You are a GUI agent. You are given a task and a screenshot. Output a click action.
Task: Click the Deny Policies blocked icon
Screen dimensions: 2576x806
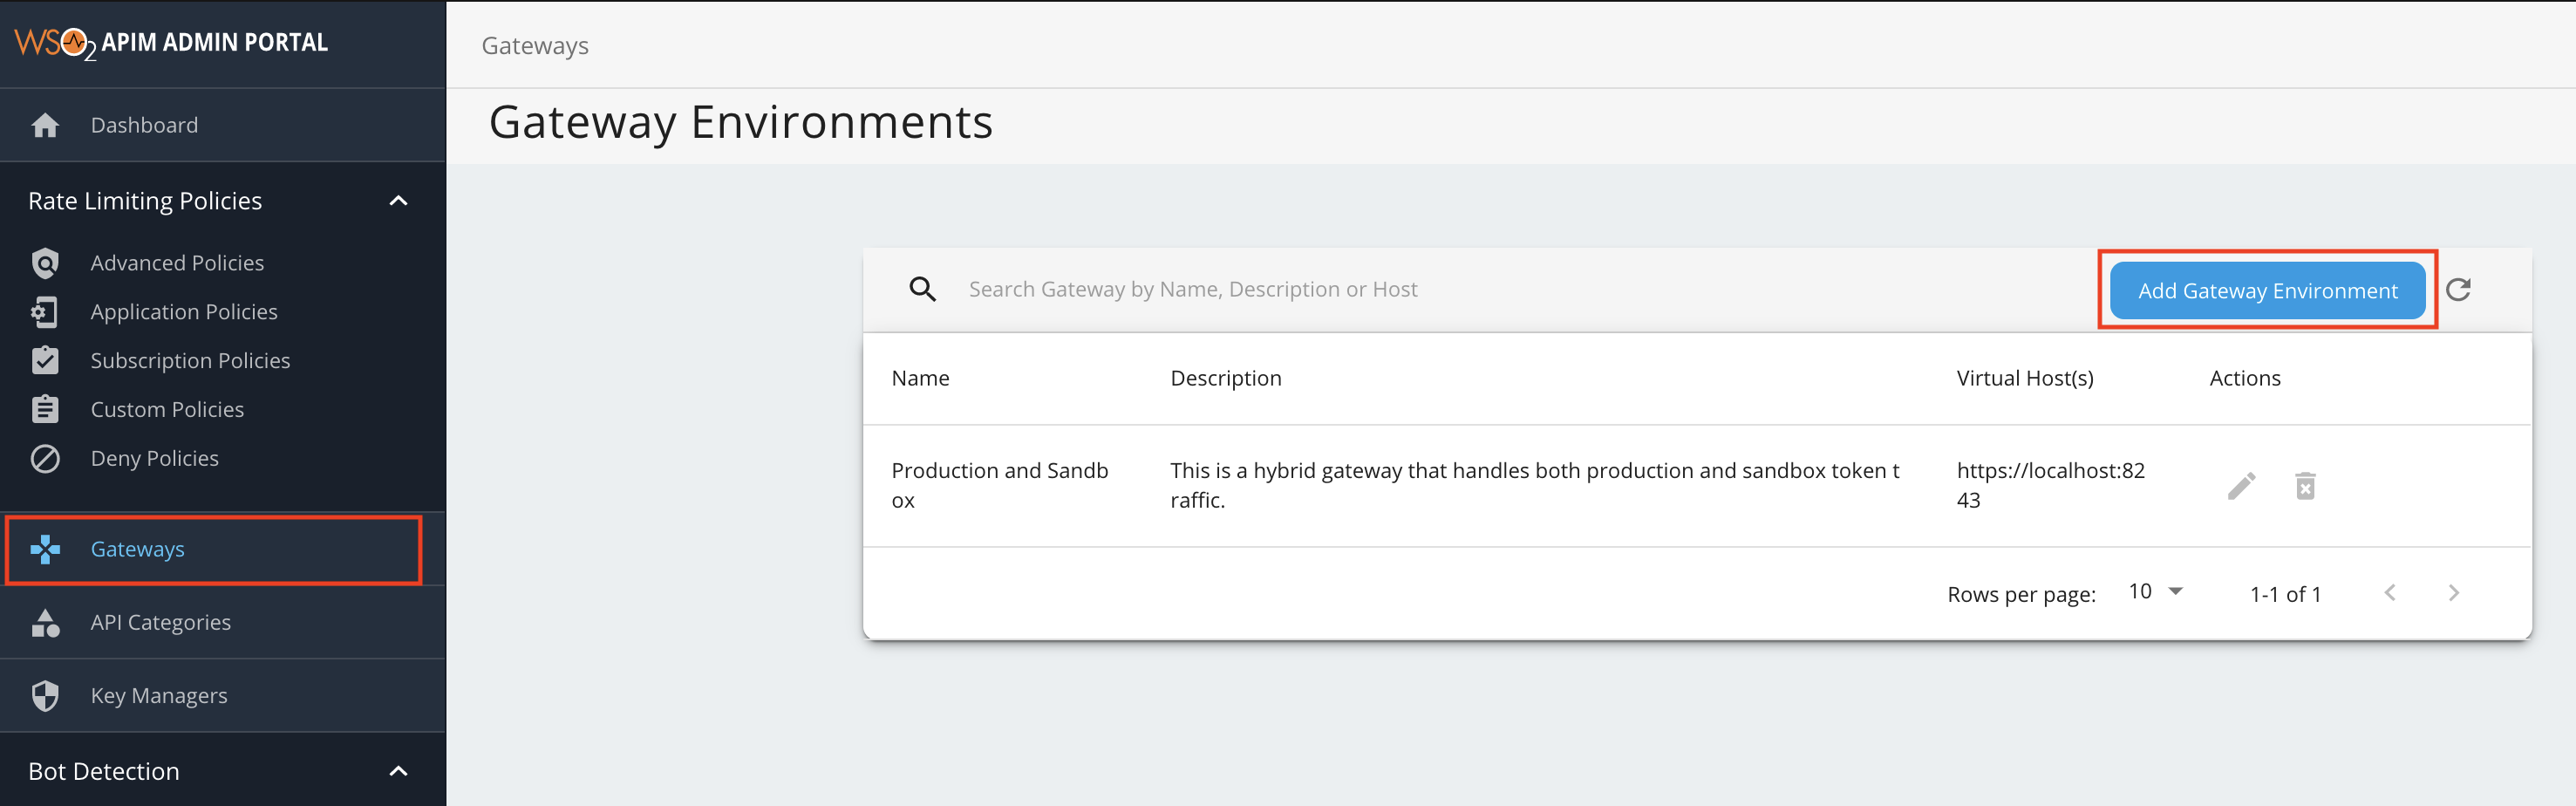click(45, 459)
